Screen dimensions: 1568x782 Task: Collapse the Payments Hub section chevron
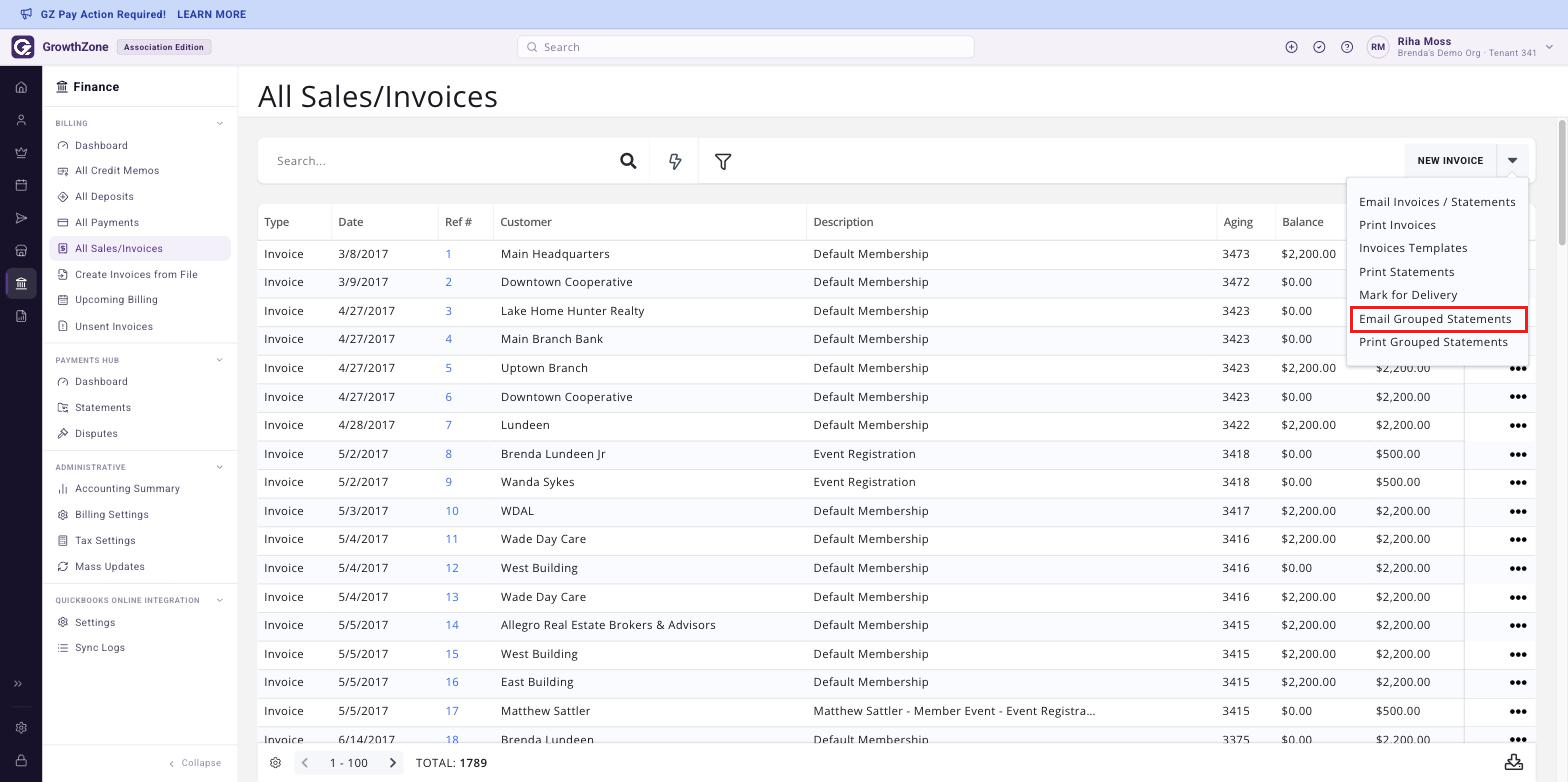tap(220, 360)
